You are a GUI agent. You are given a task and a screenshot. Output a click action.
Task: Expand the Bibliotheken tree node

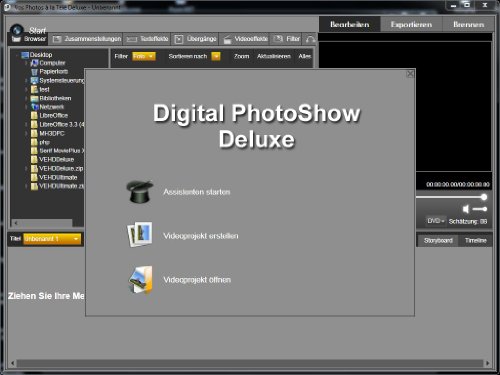coord(26,98)
